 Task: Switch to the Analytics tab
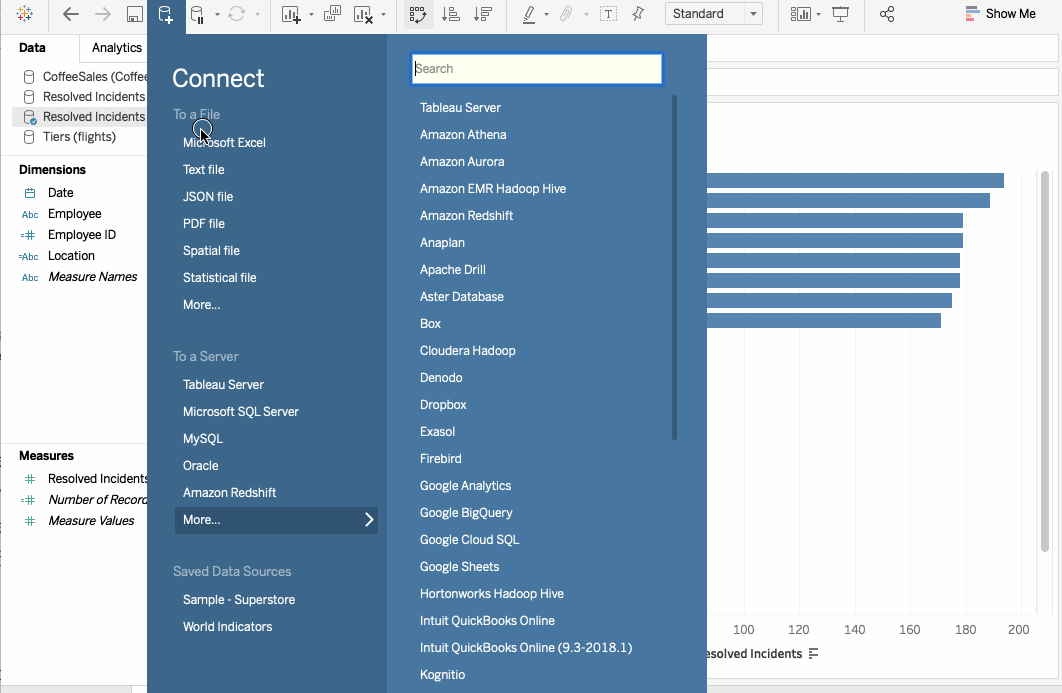pos(116,47)
